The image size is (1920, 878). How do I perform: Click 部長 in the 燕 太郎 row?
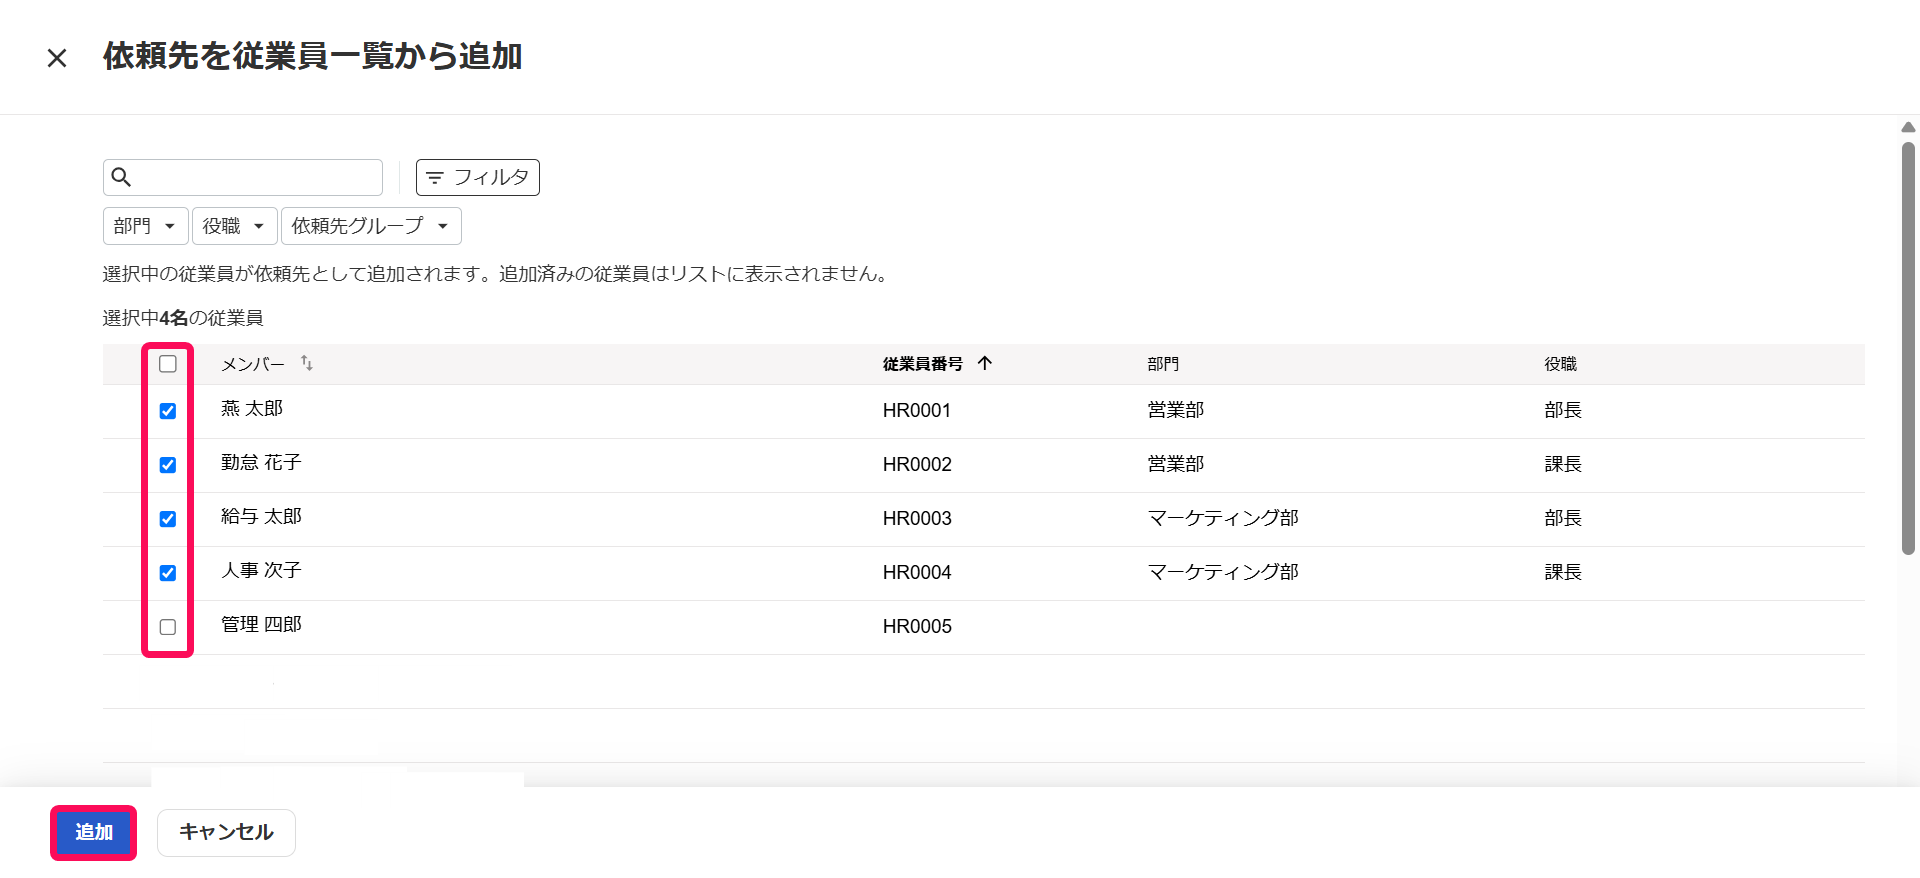(1563, 410)
